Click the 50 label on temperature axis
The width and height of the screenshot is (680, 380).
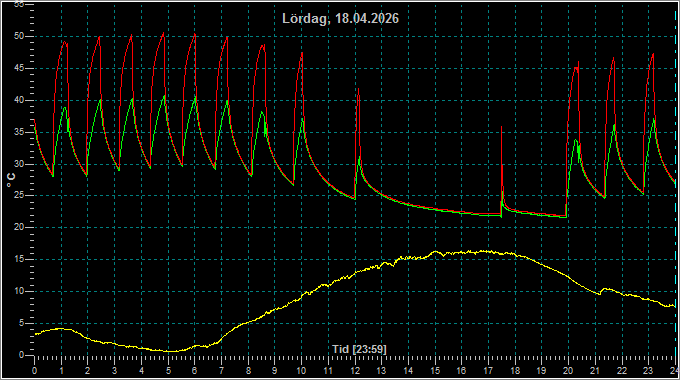[x=19, y=36]
